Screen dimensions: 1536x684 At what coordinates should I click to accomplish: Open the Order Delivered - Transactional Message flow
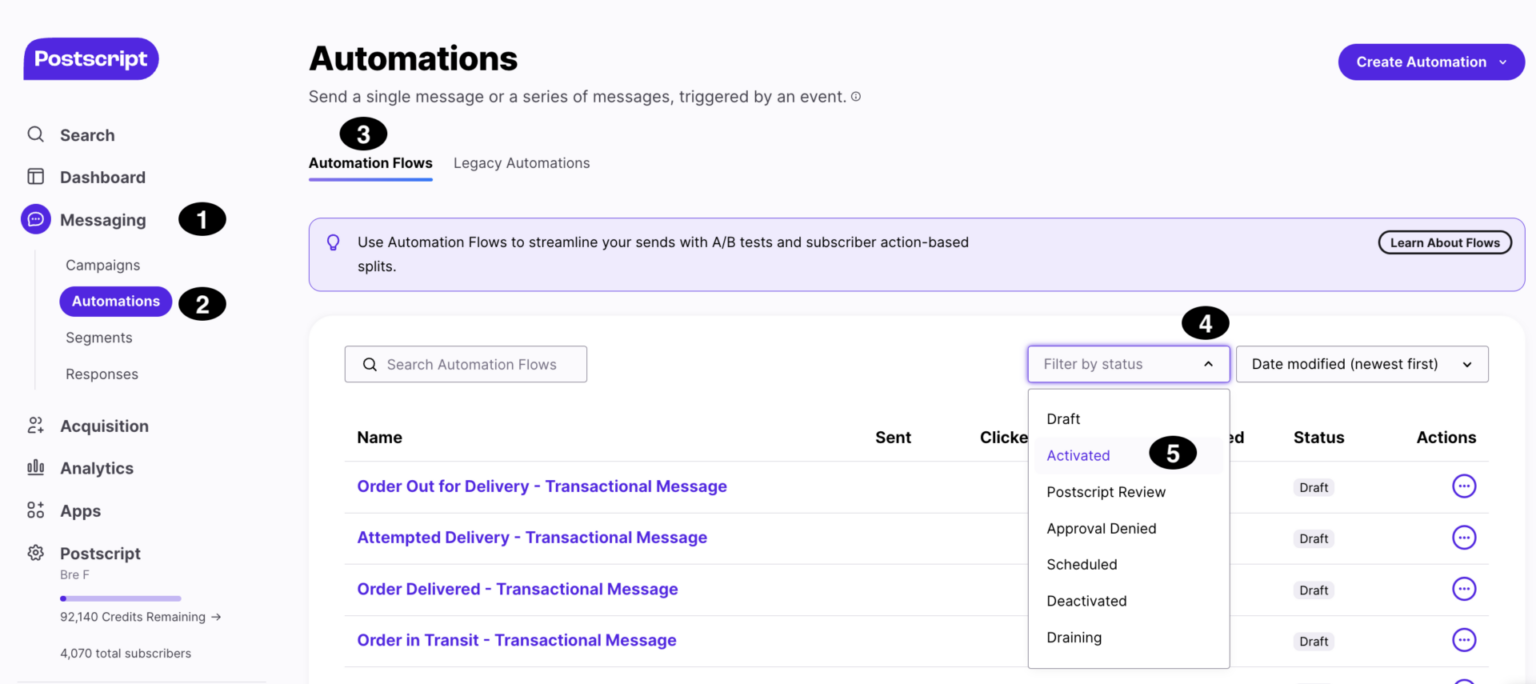coord(517,589)
